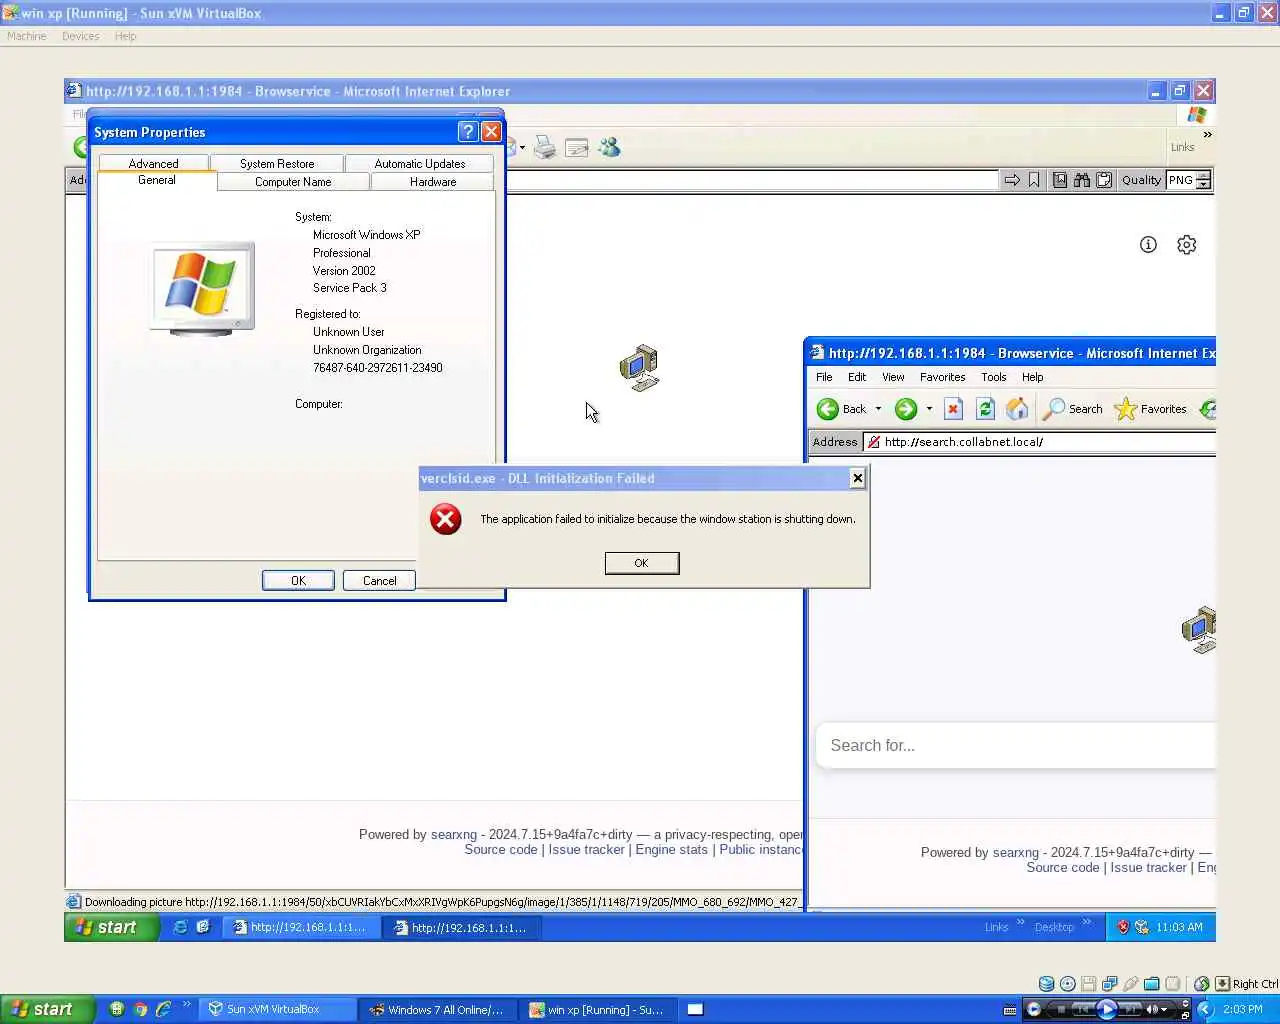Click the Print icon in Internet Explorer toolbar
Screen dimensions: 1280x1024
(x=544, y=148)
